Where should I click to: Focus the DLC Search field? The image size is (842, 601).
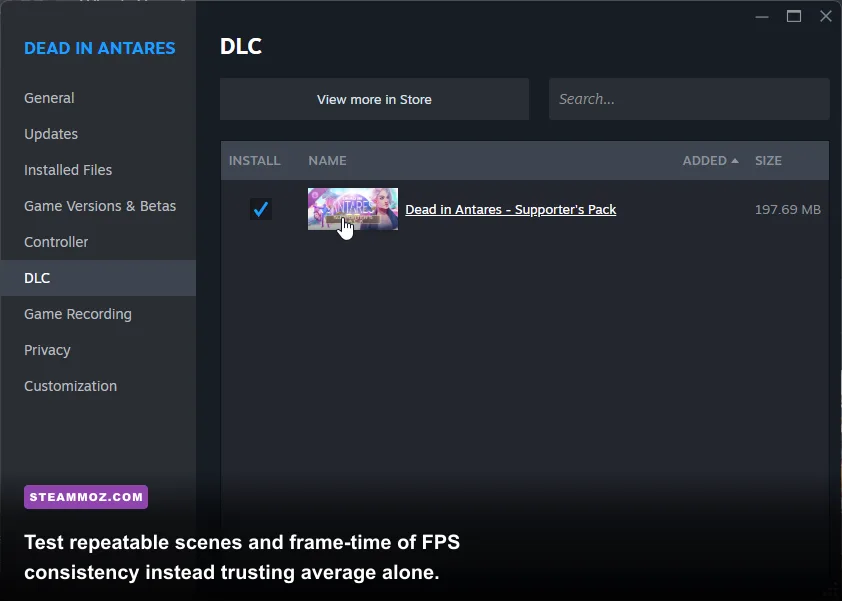[x=689, y=99]
